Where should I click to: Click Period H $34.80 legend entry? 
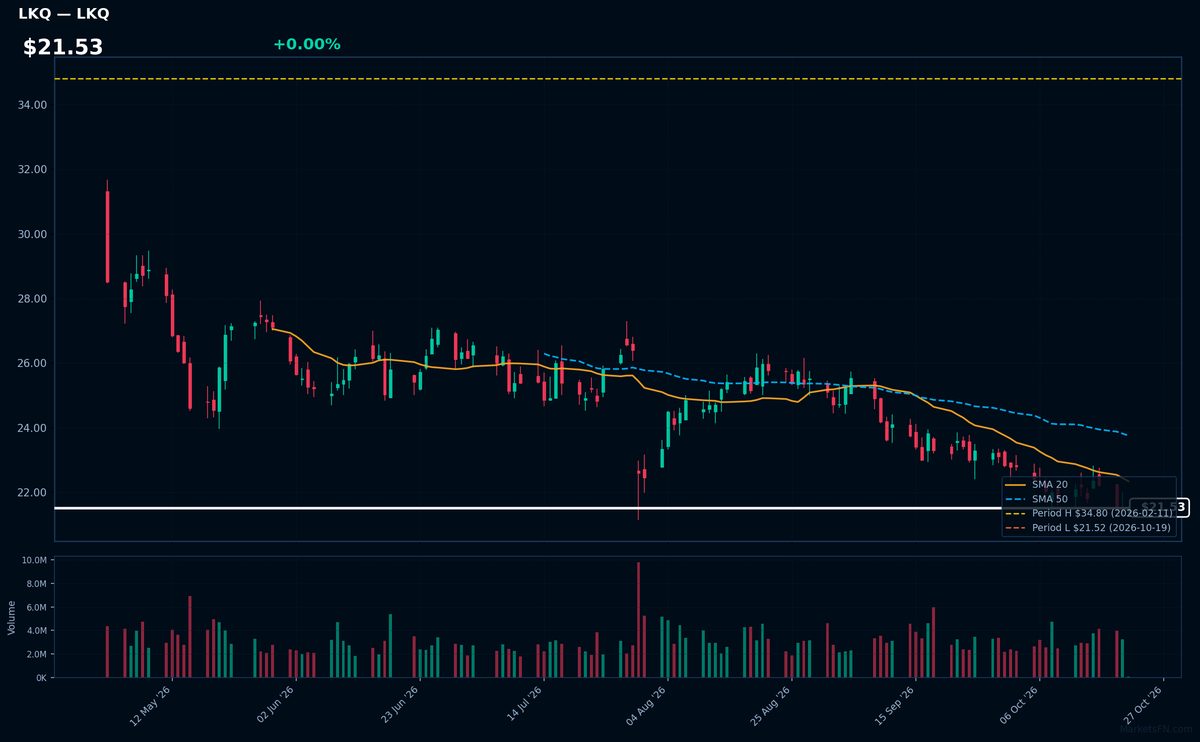(1089, 512)
